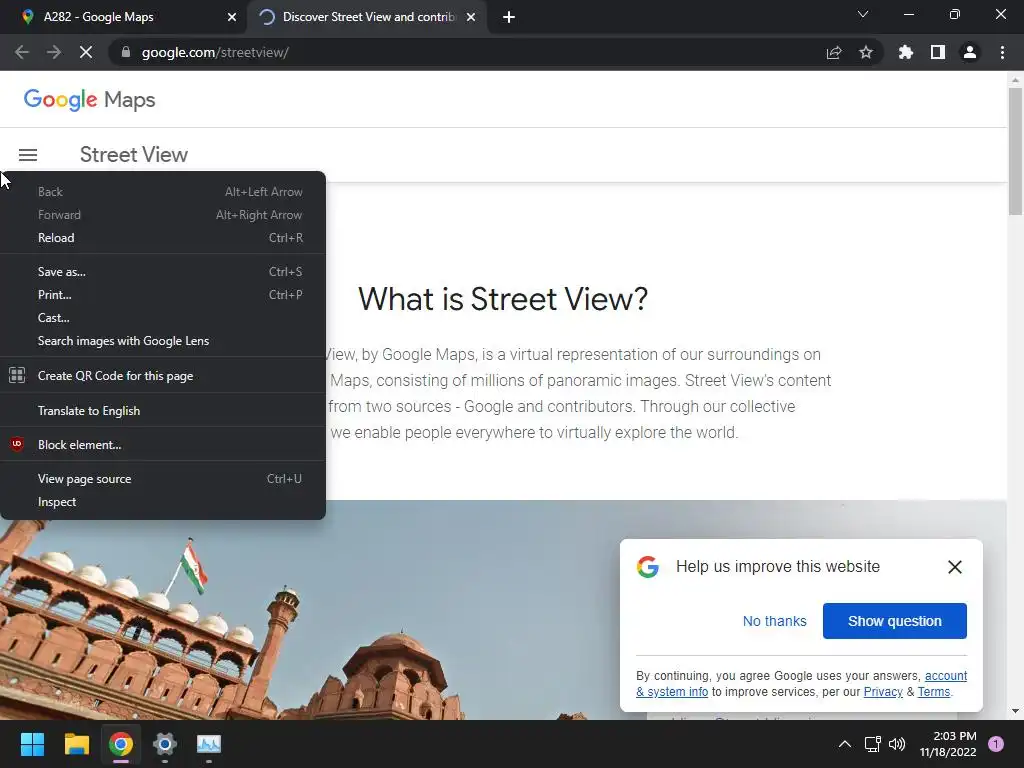View site info padlock icon
Screen dimensions: 1024x768
pyautogui.click(x=126, y=52)
